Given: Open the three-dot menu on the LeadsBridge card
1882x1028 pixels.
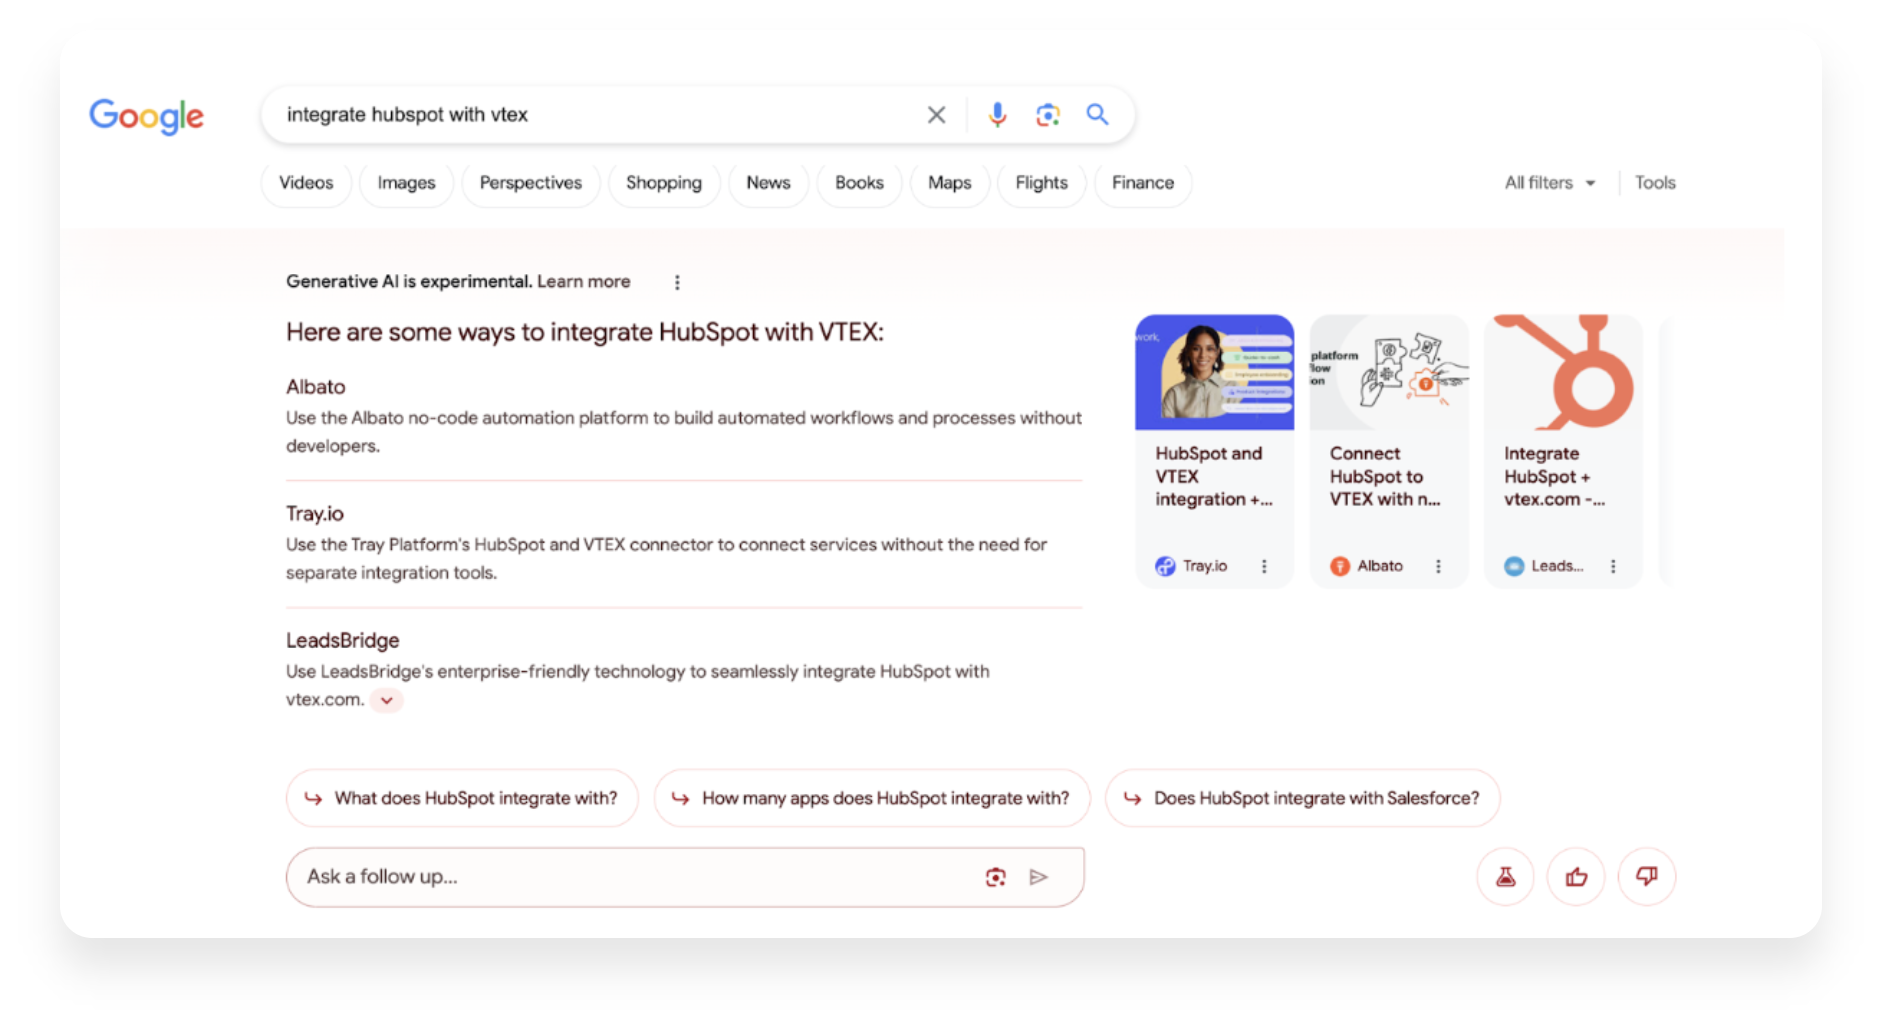Looking at the screenshot, I should pyautogui.click(x=1613, y=566).
